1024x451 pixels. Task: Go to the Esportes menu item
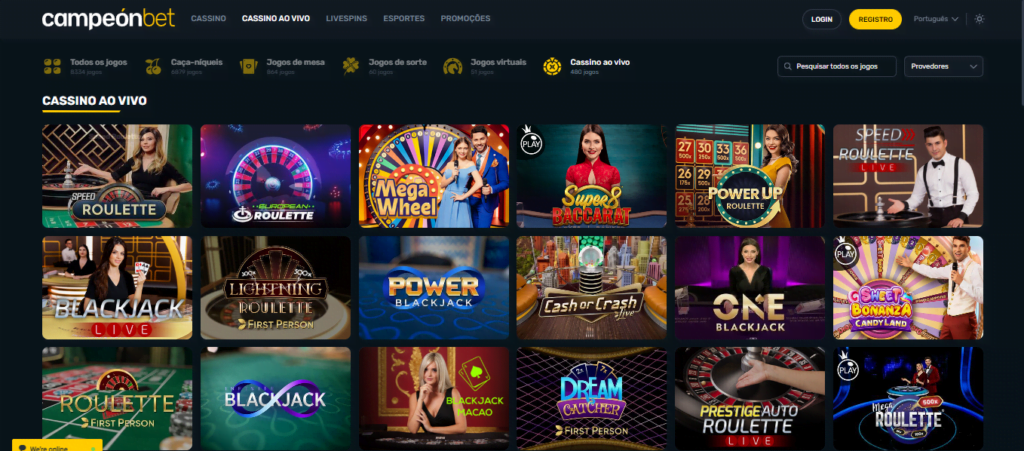point(404,19)
